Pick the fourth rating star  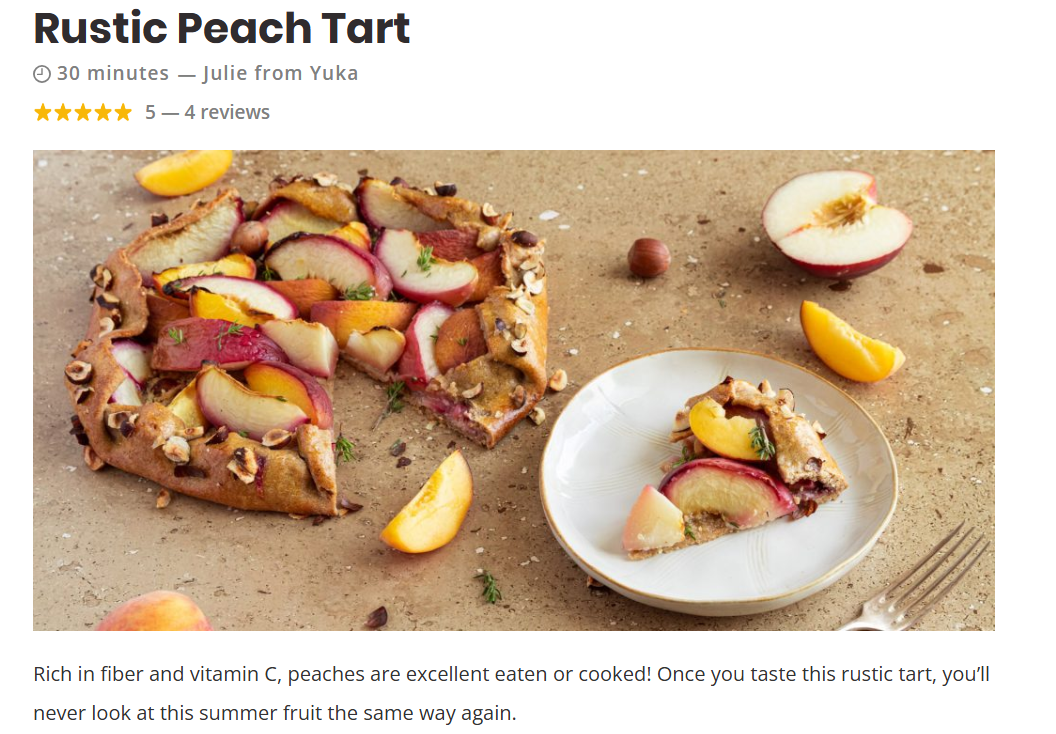coord(103,112)
